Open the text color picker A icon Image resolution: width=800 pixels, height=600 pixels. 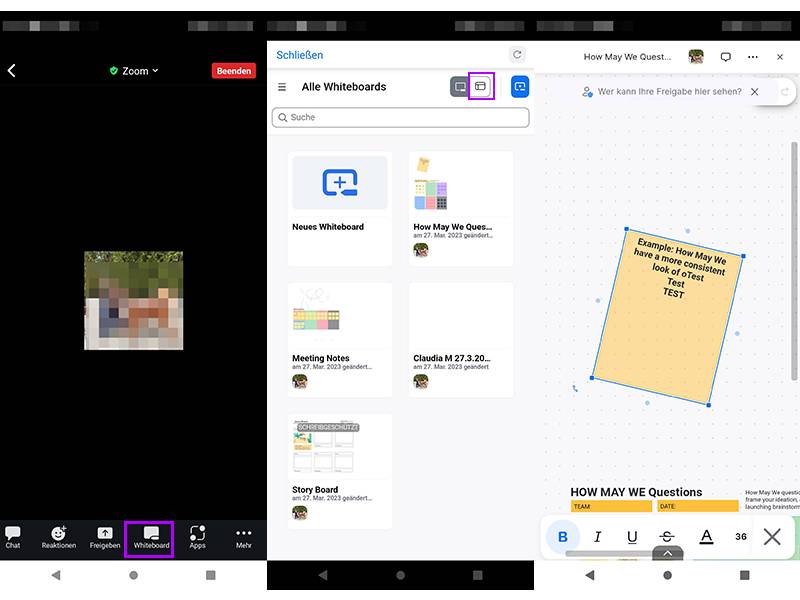pyautogui.click(x=706, y=537)
